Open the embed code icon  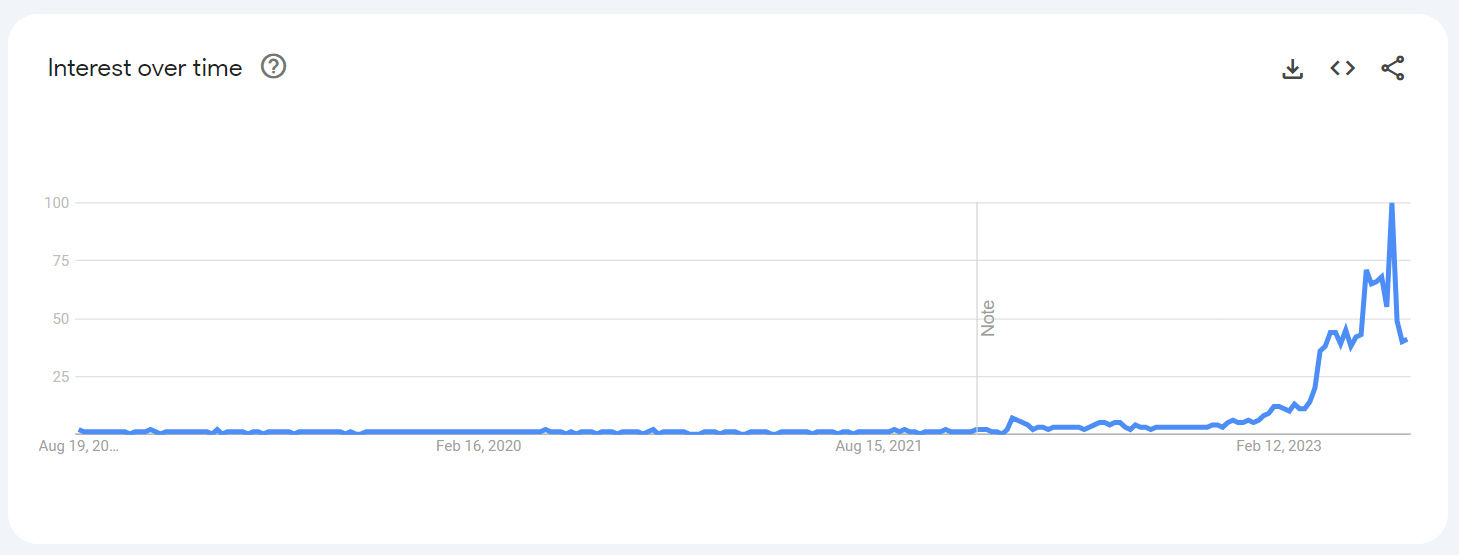(x=1342, y=68)
